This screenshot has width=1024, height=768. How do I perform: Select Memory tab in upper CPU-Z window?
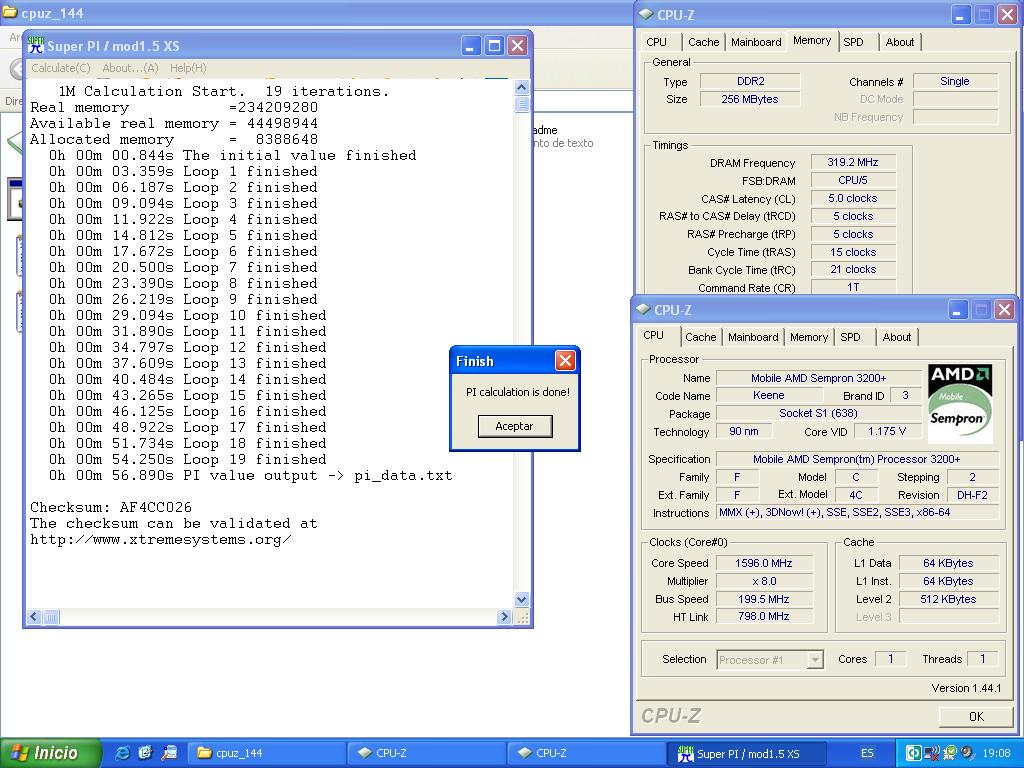click(x=812, y=40)
